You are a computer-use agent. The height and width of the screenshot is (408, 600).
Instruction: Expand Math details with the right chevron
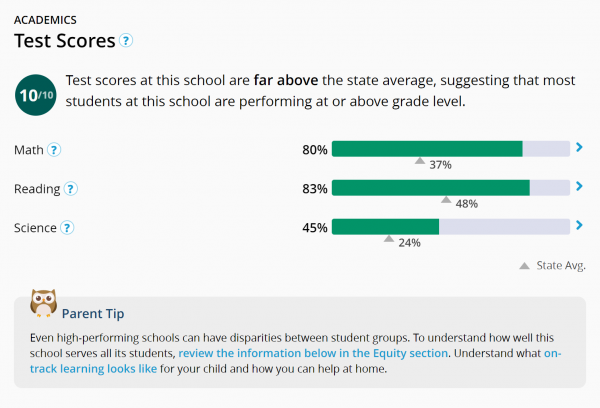(579, 149)
